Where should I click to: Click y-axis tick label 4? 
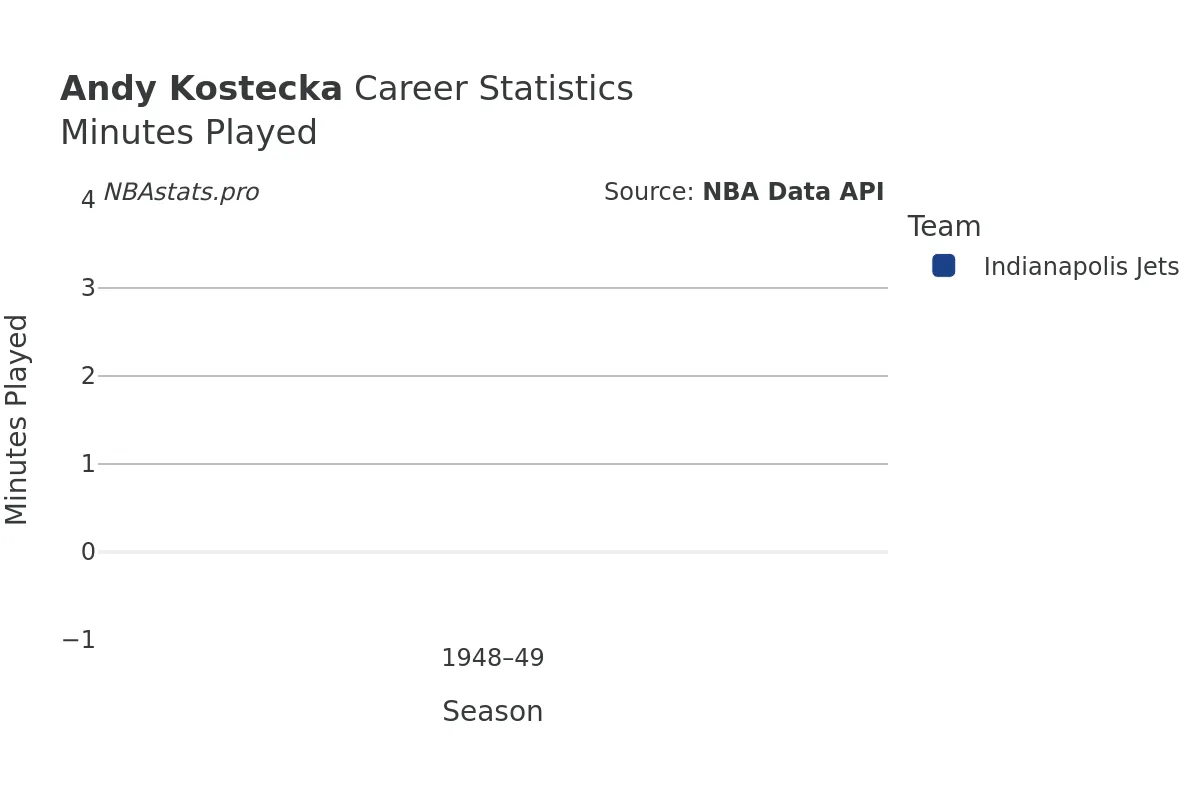(x=88, y=200)
